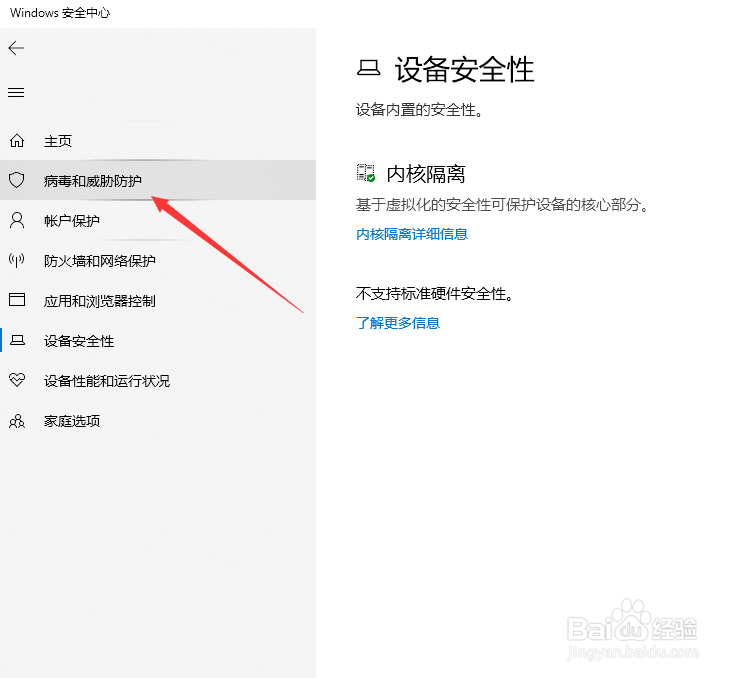The height and width of the screenshot is (678, 740).
Task: Click Windows 安全中心 window title
Action: tap(60, 13)
